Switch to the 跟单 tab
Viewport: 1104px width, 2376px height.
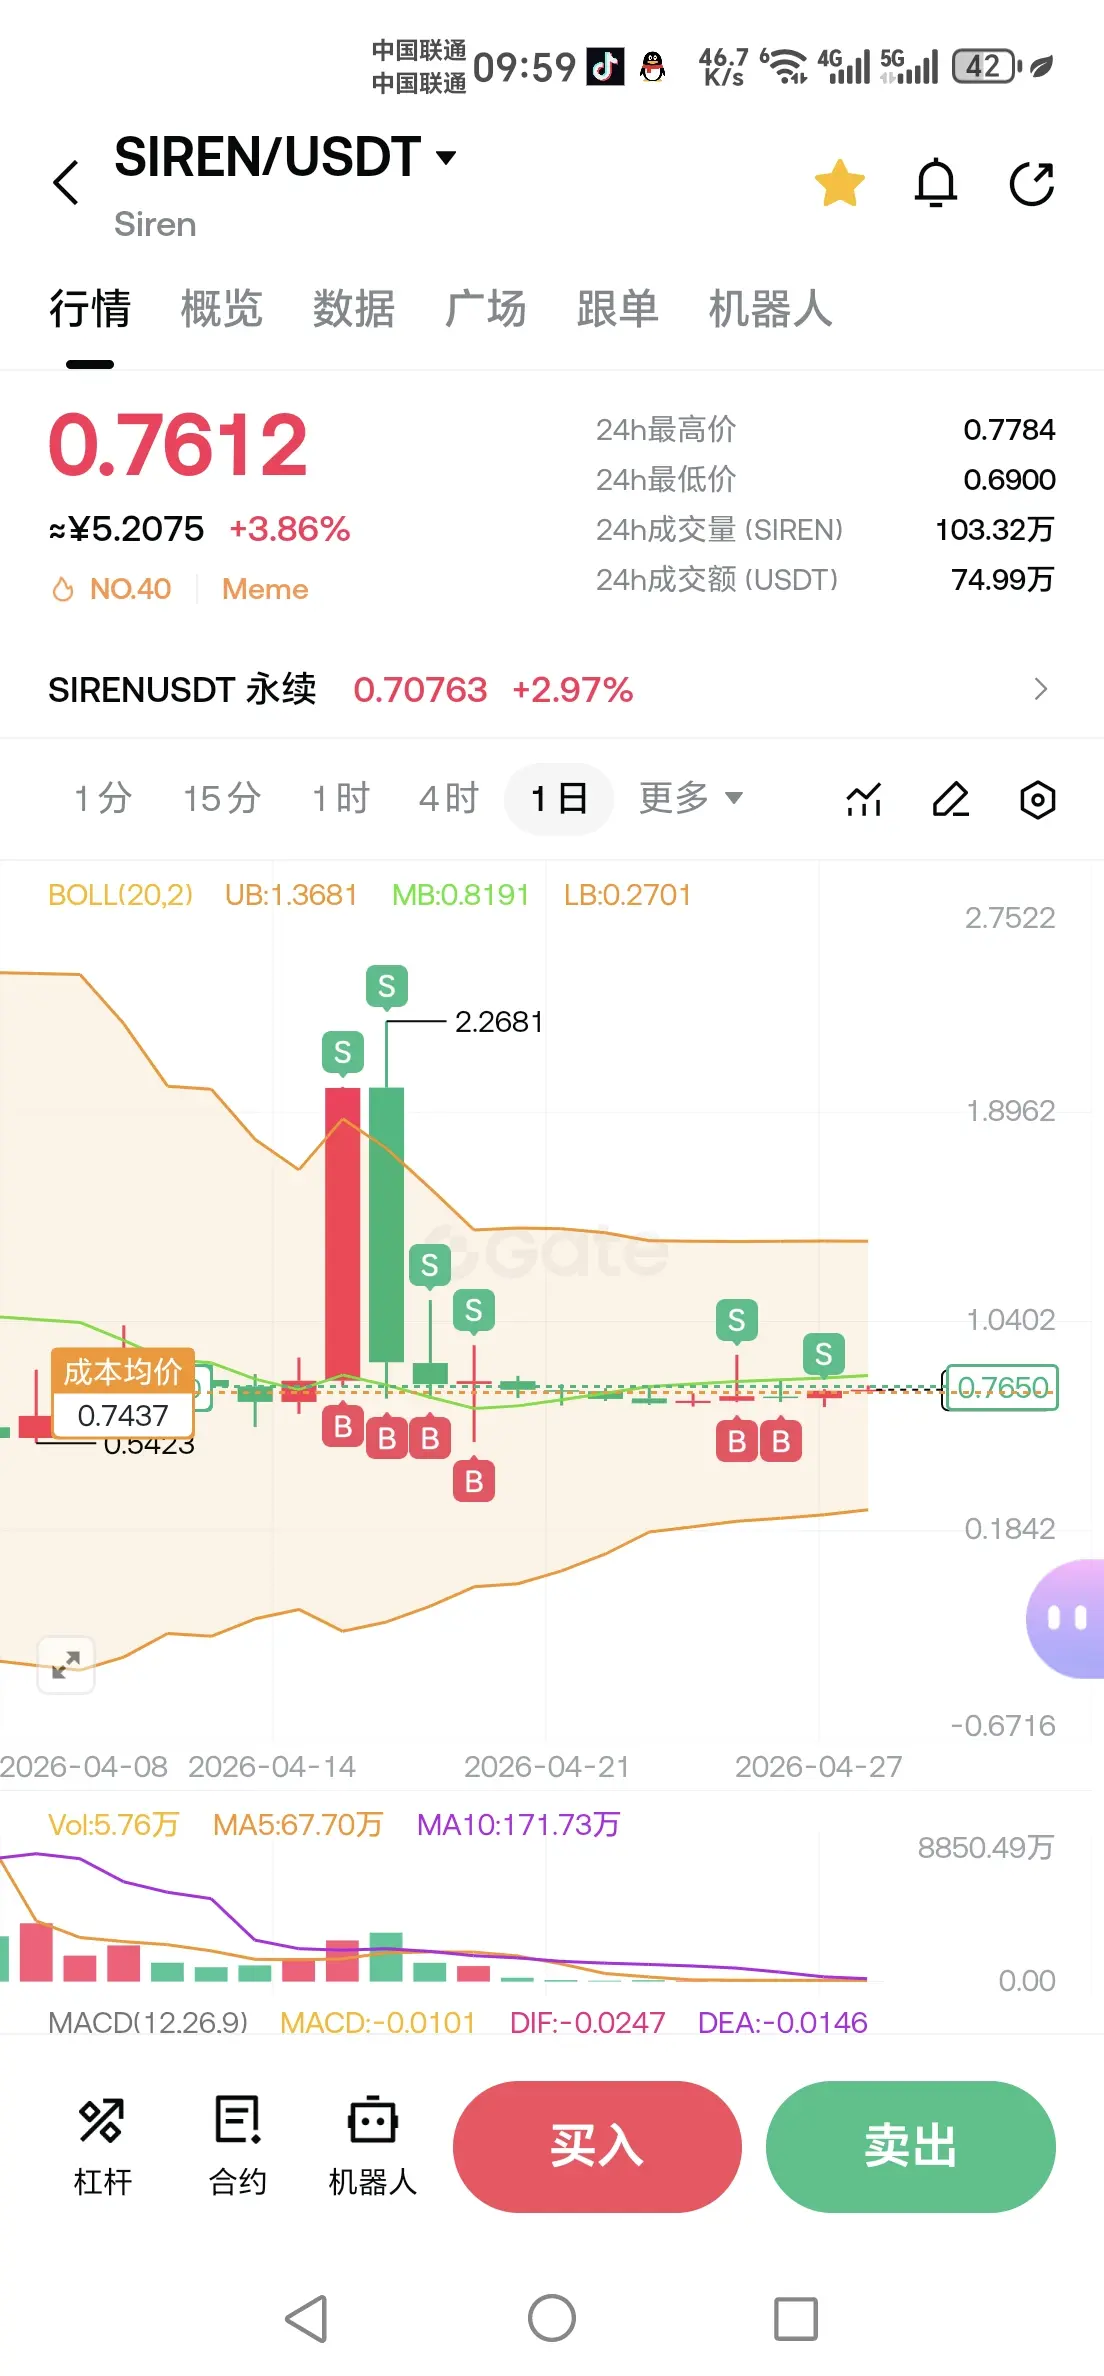click(x=617, y=308)
